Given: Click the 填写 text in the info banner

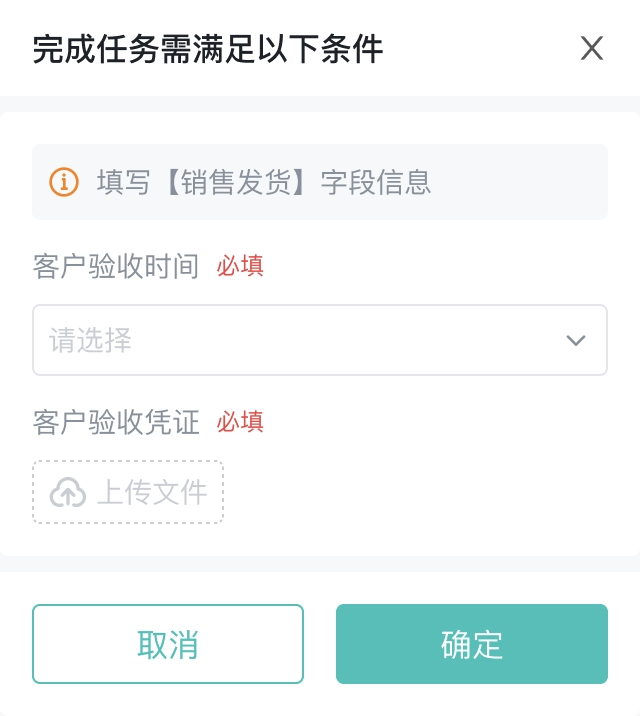Looking at the screenshot, I should coord(124,182).
